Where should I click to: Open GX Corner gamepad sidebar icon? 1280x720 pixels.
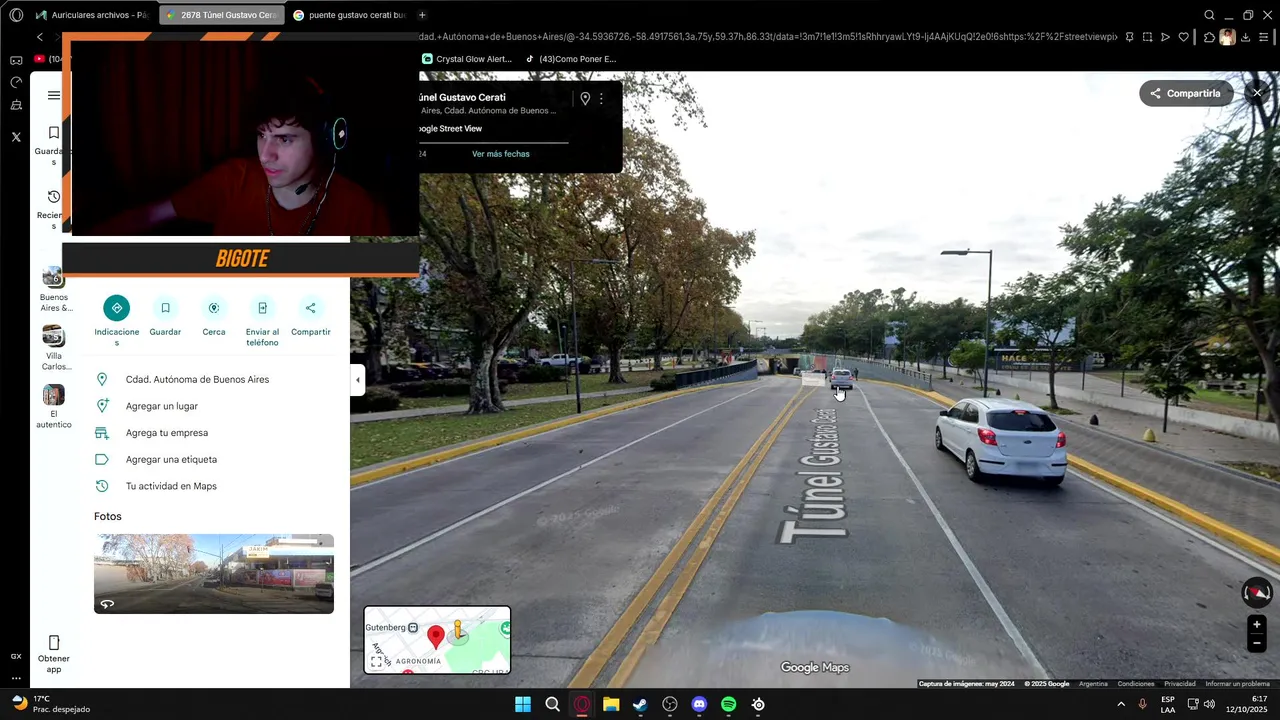tap(16, 60)
